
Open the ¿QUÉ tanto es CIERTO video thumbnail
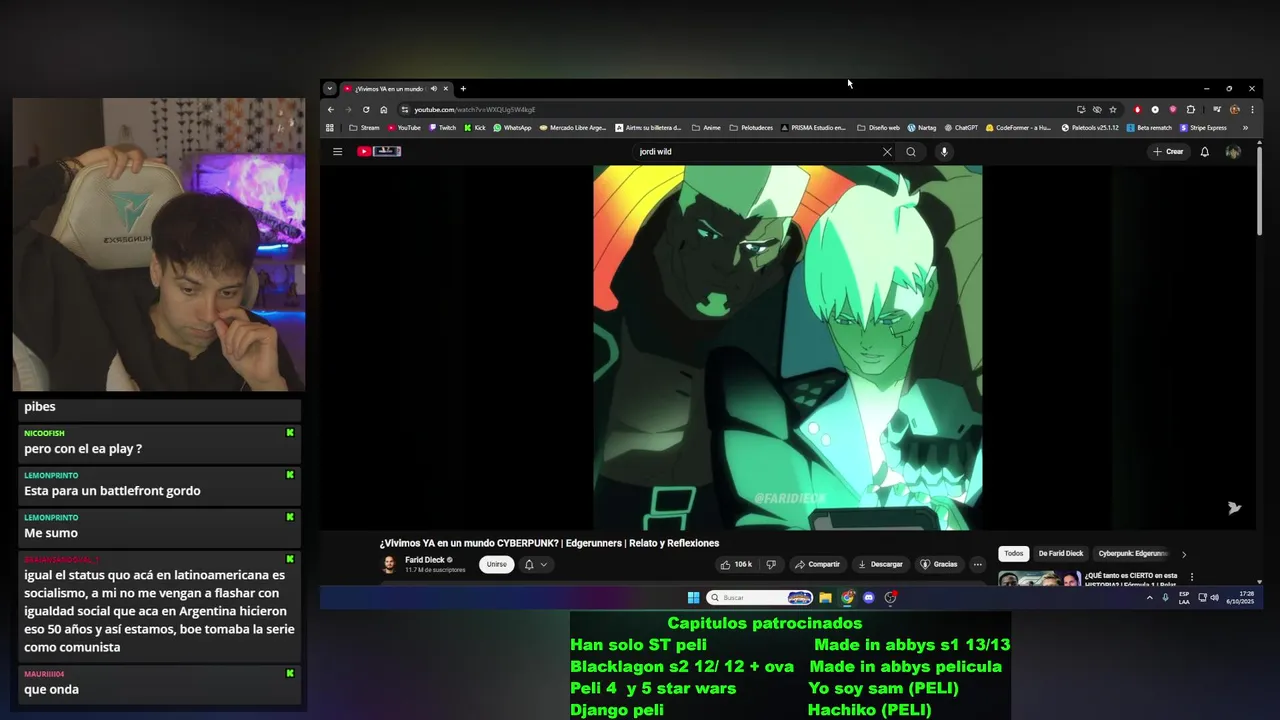(x=1040, y=578)
